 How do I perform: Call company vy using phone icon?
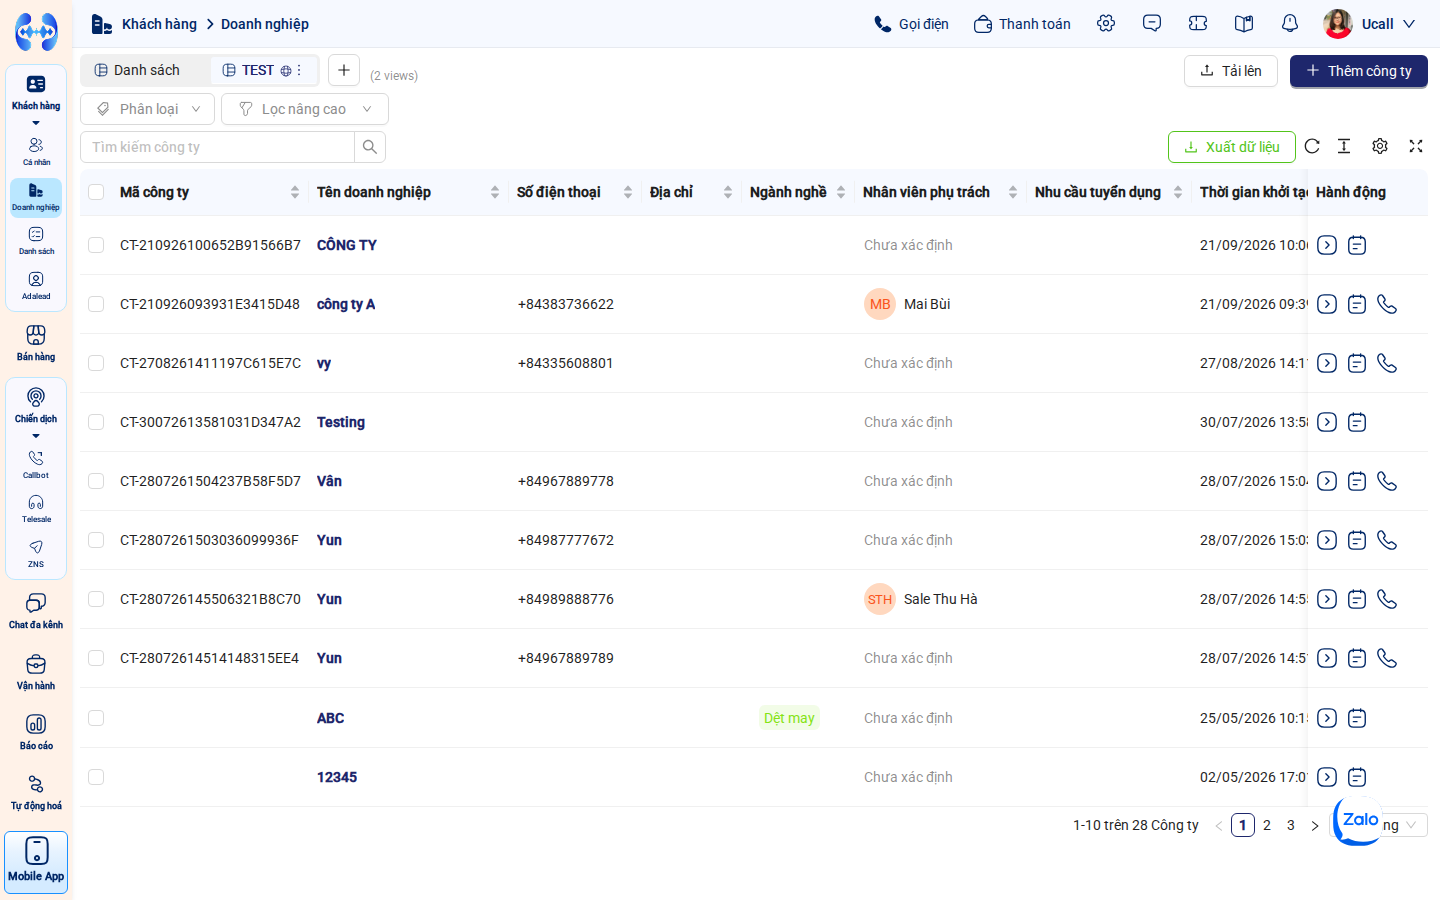click(1387, 363)
